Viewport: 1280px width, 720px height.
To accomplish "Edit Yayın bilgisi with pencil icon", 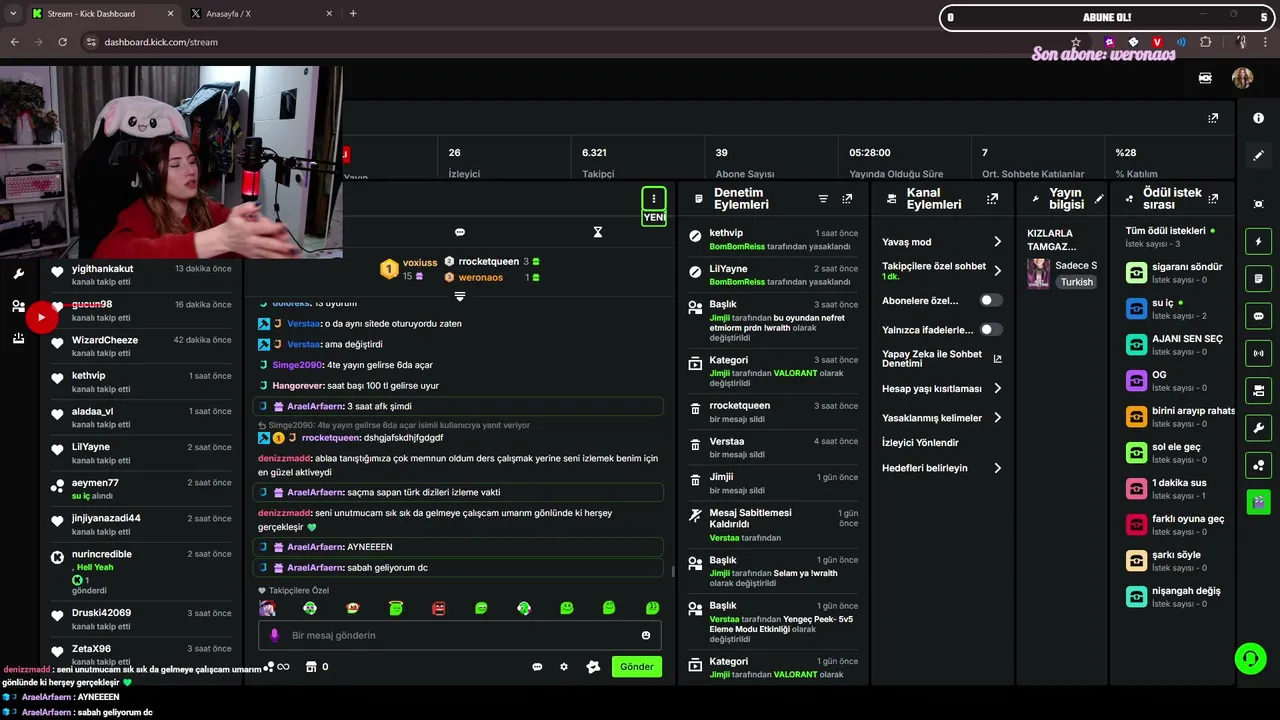I will click(1099, 199).
